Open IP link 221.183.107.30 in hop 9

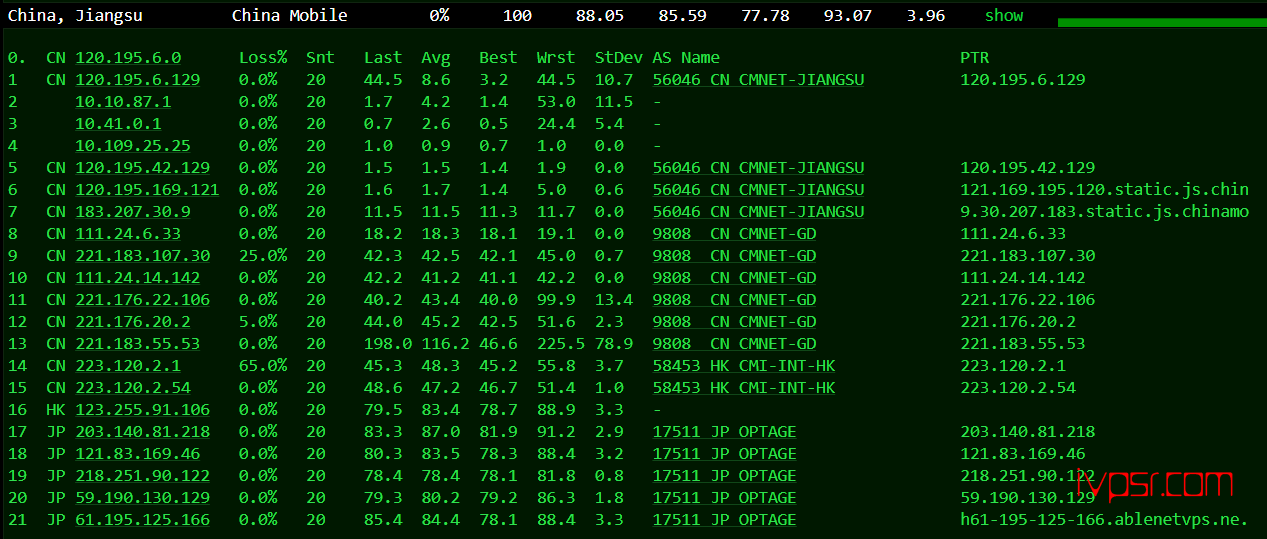point(143,256)
